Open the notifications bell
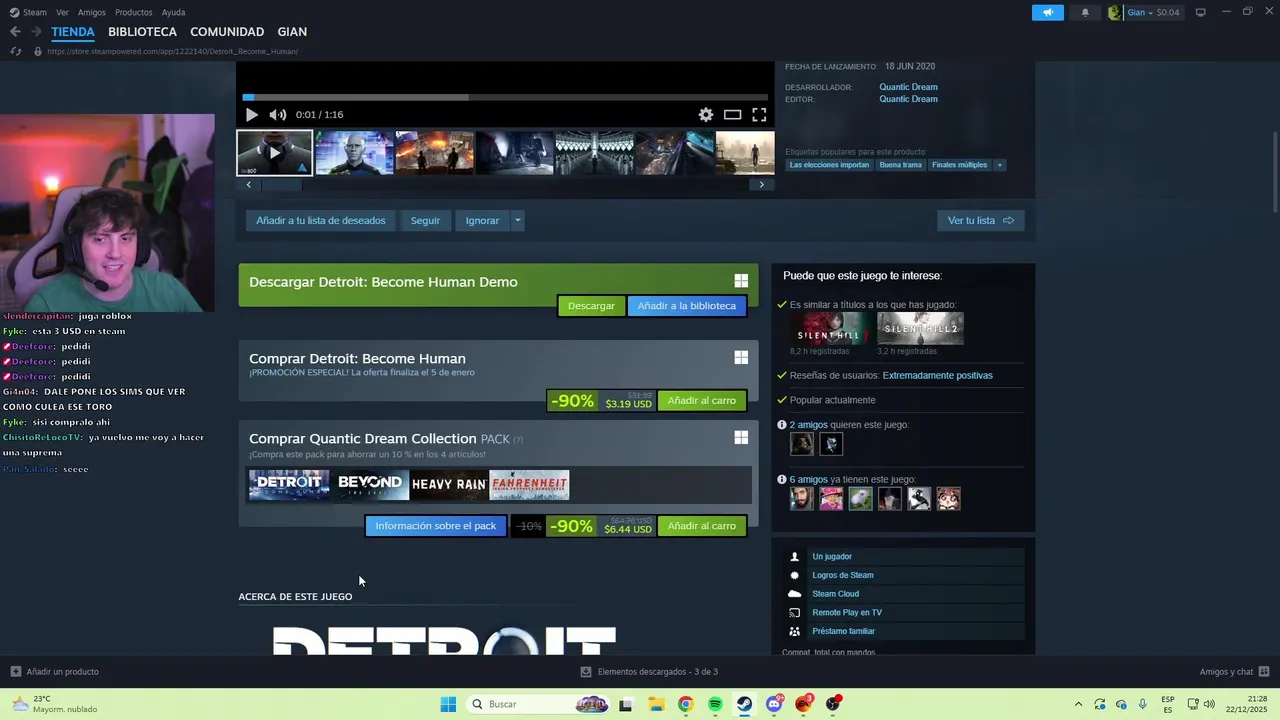The height and width of the screenshot is (720, 1280). click(x=1085, y=12)
